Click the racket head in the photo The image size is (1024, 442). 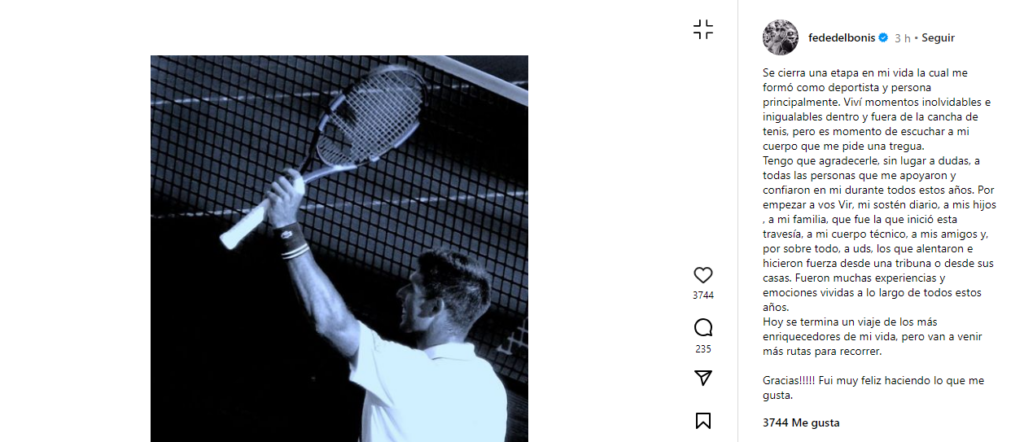point(370,115)
